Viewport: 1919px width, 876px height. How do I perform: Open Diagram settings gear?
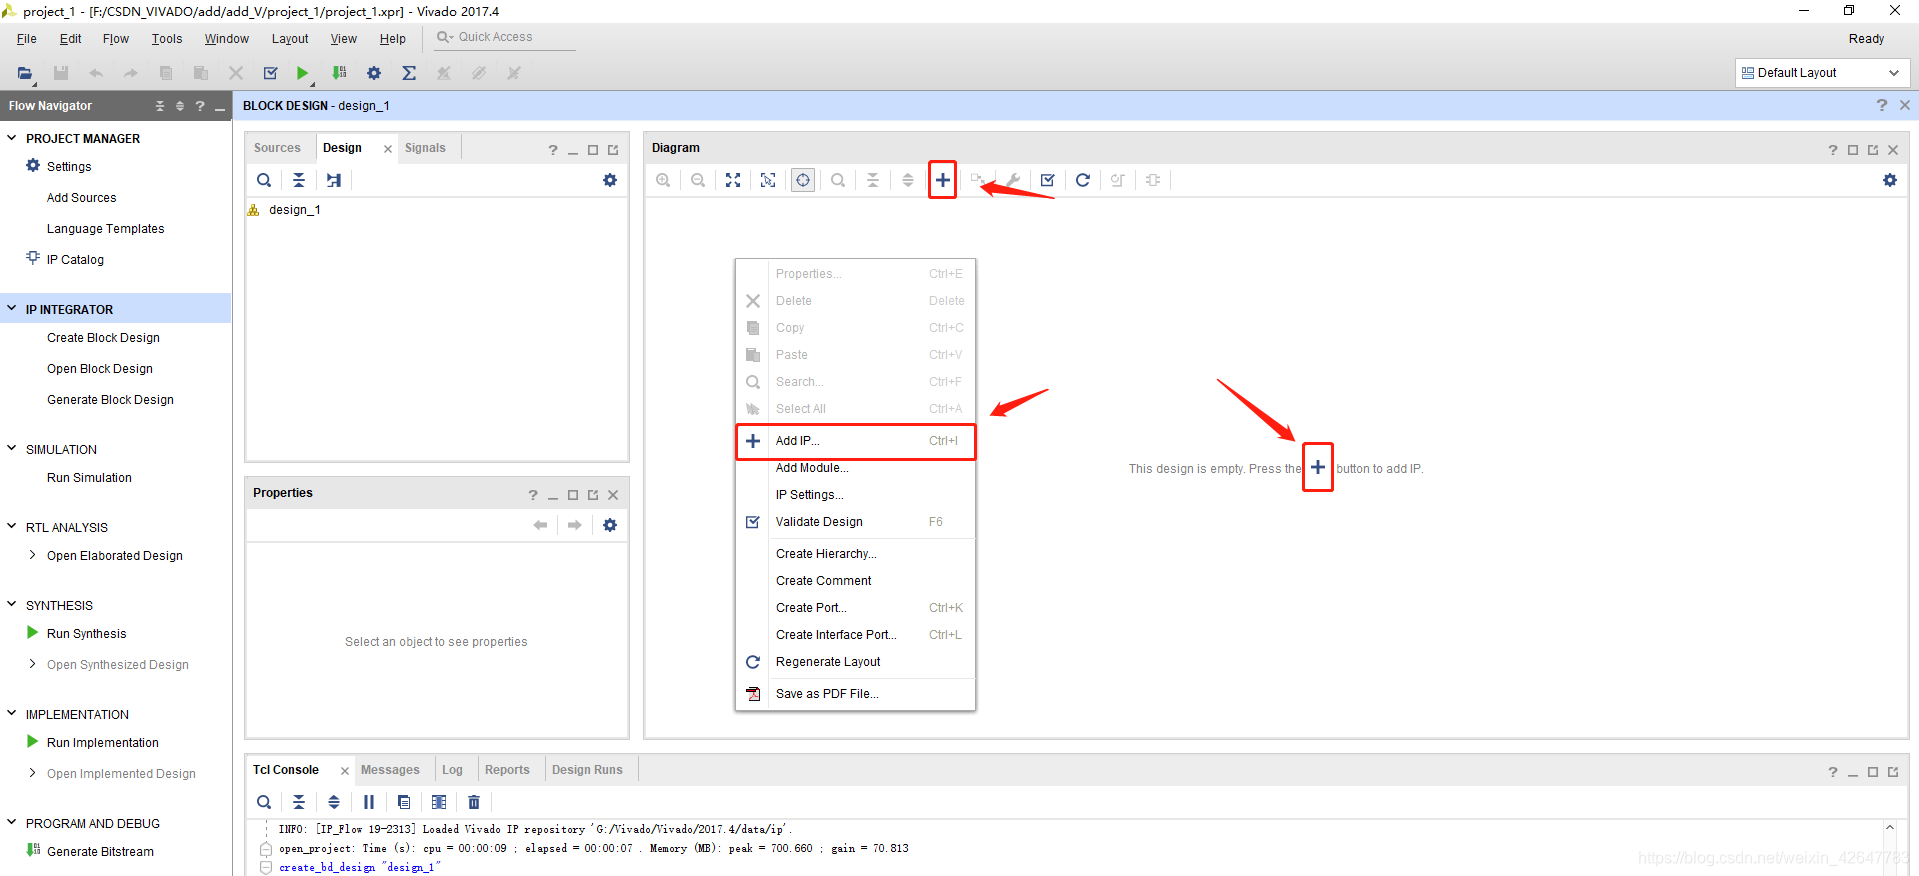tap(1890, 180)
